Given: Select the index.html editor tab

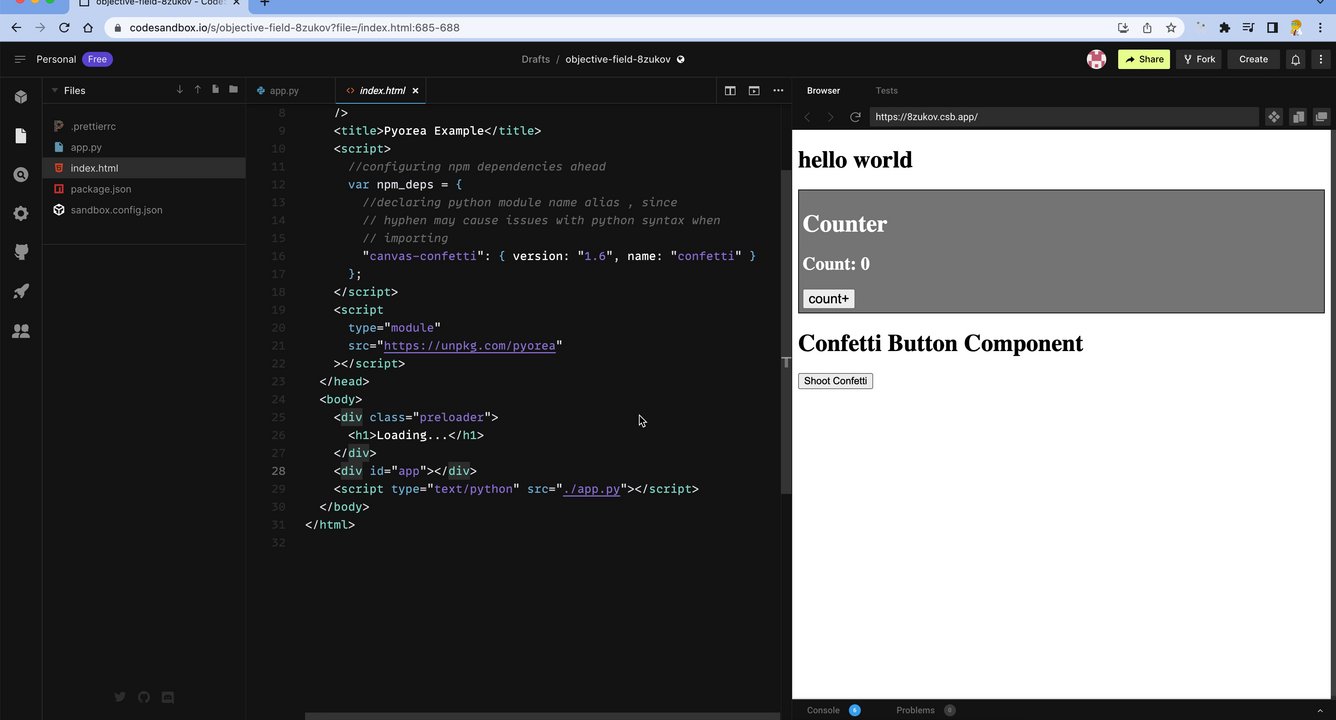Looking at the screenshot, I should (x=382, y=91).
